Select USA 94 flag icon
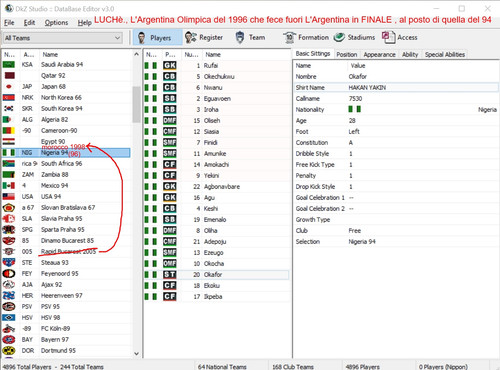Viewport: 500px width, 370px height. point(9,196)
